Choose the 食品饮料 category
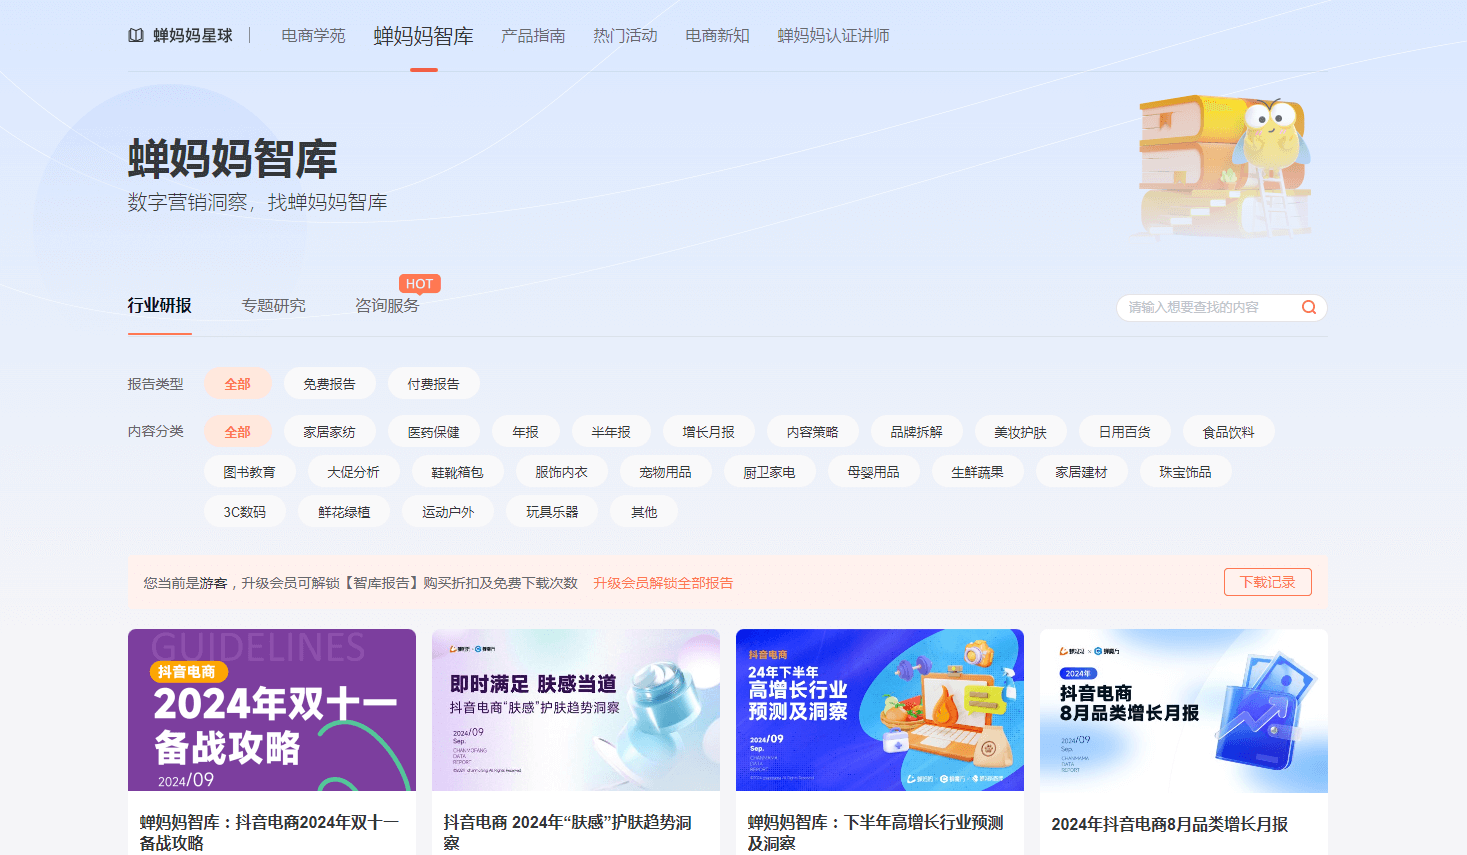Screen dimensions: 1467x855 (1229, 432)
